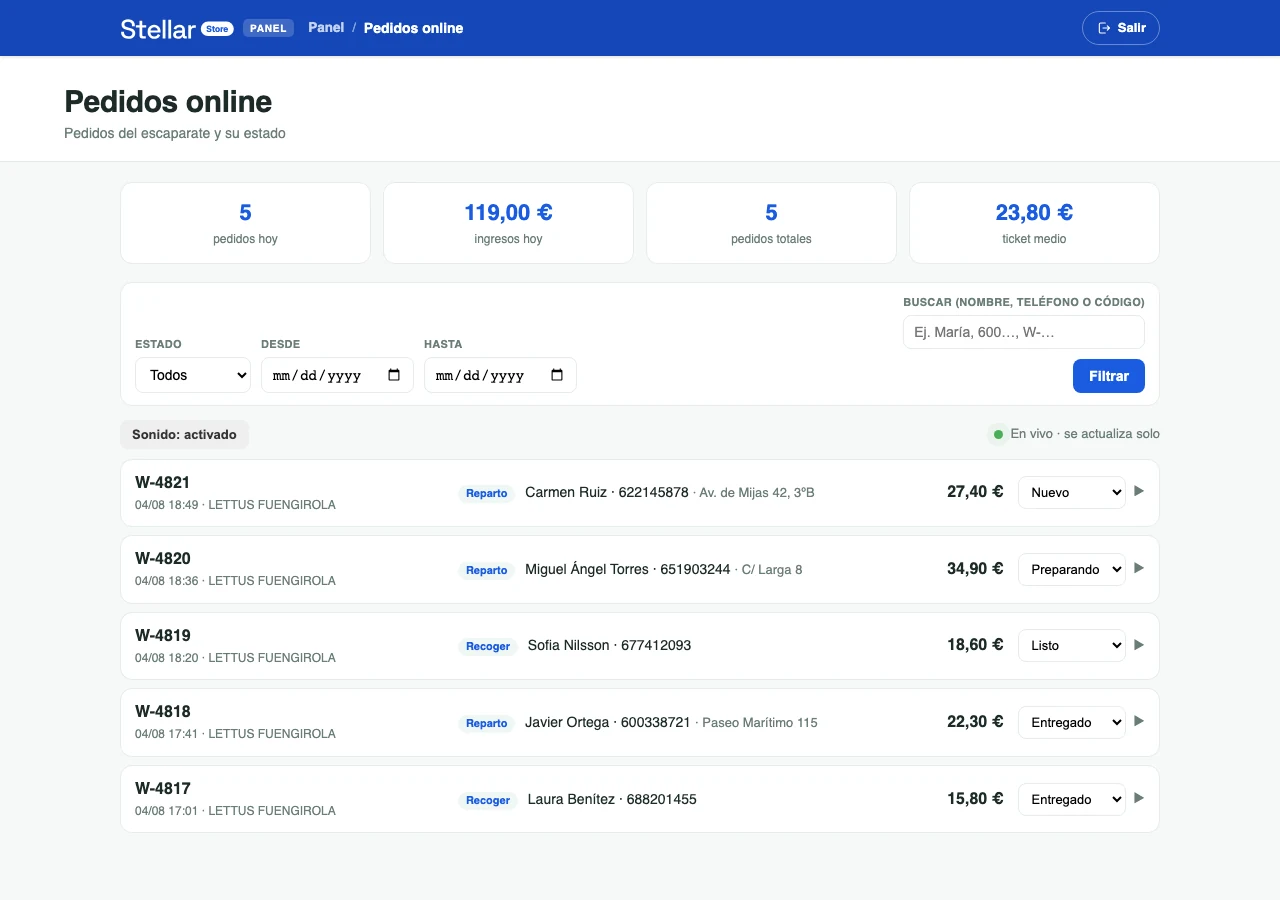1280x900 pixels.
Task: Click the Desde date field
Action: (337, 375)
